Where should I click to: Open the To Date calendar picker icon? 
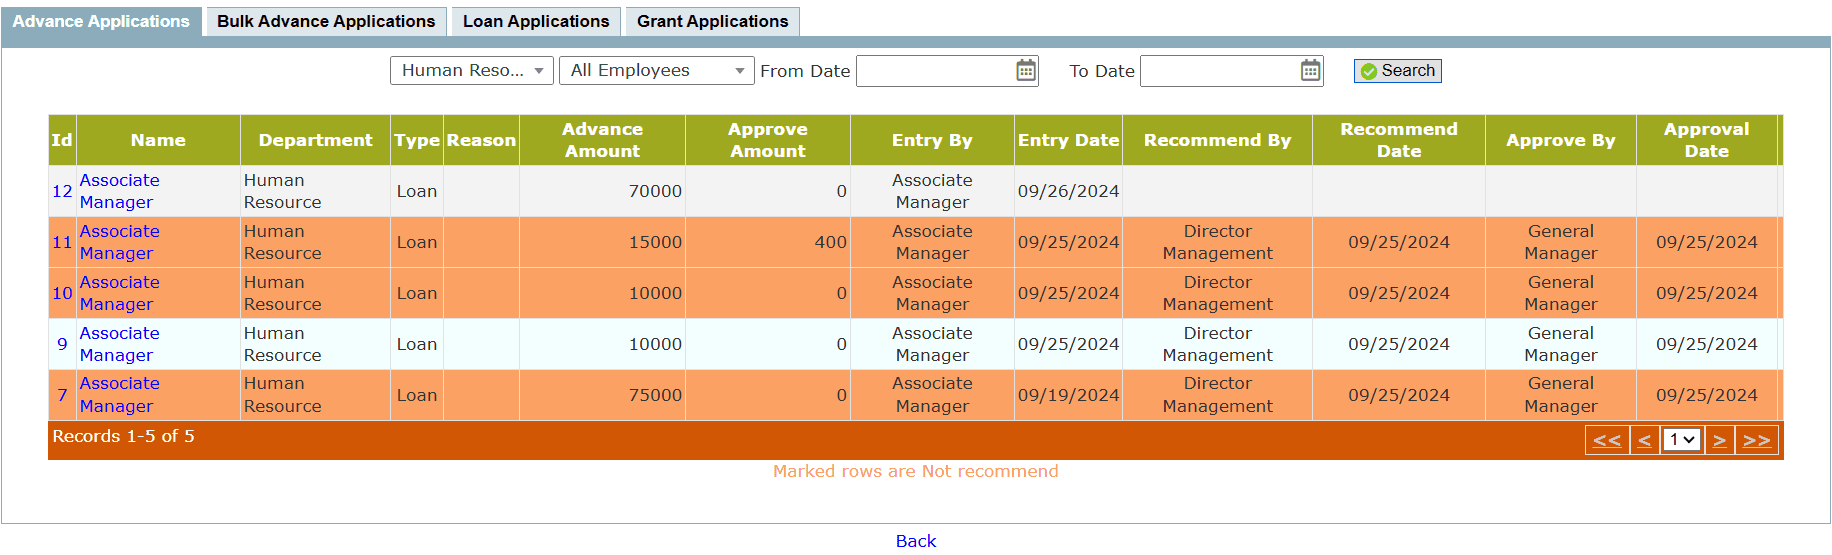pos(1310,70)
